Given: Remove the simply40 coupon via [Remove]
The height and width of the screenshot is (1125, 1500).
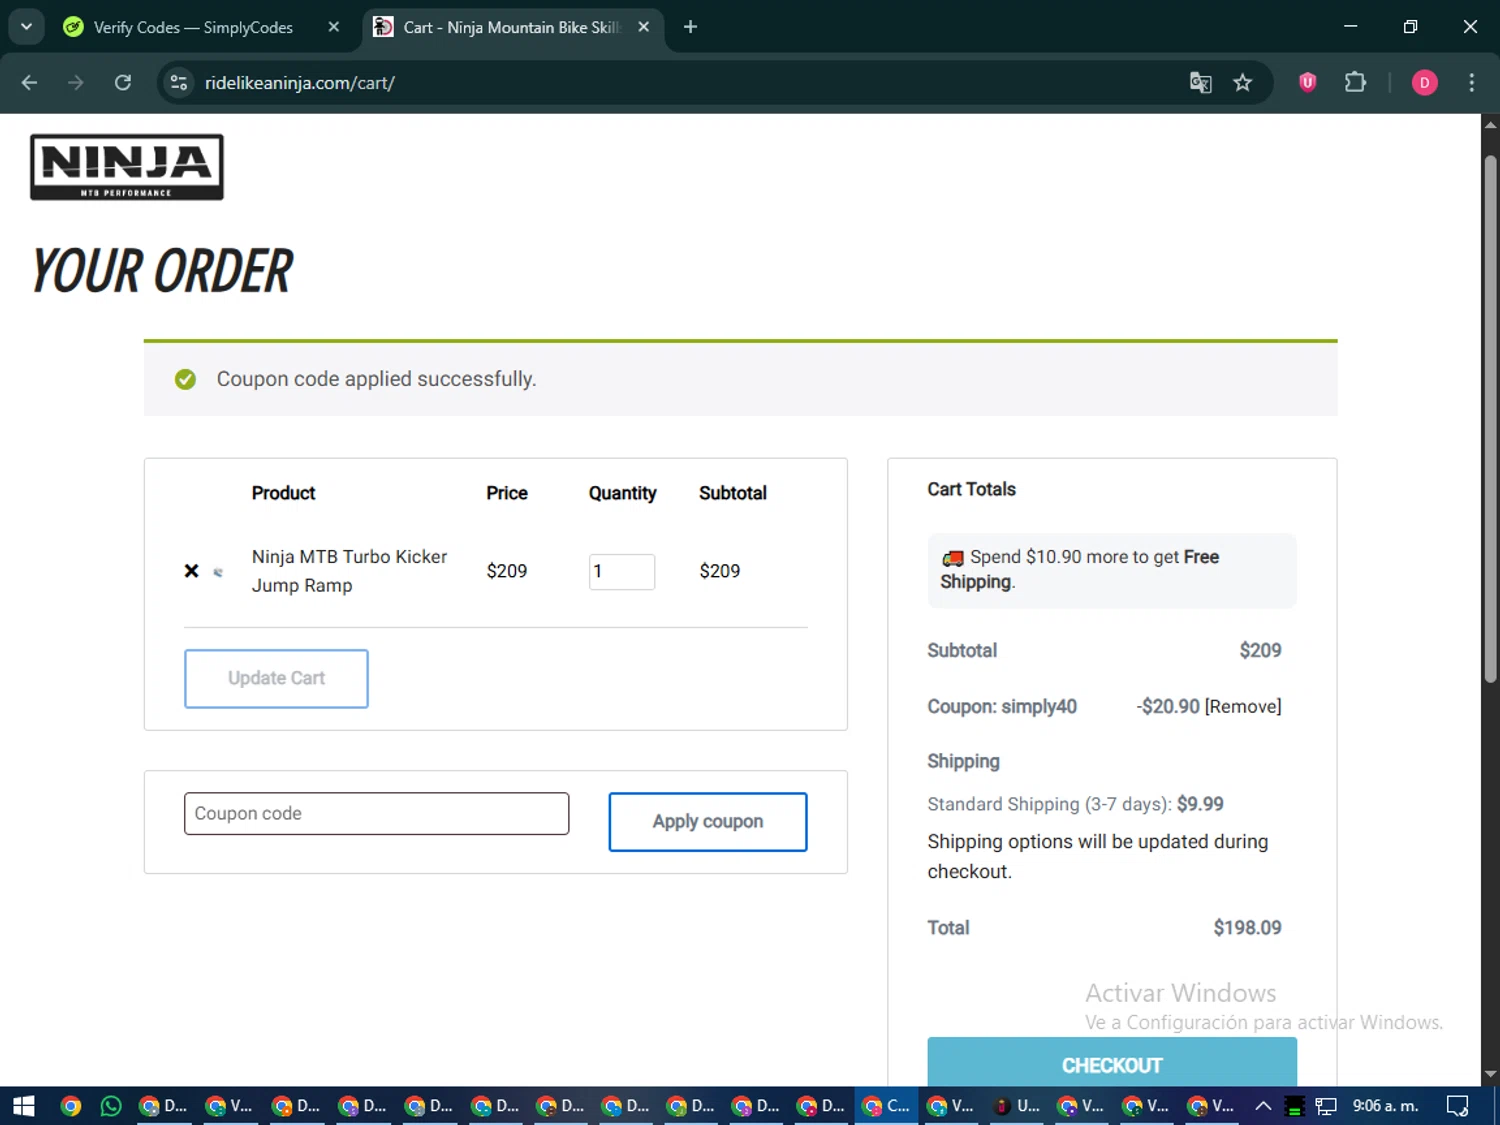Looking at the screenshot, I should point(1243,707).
